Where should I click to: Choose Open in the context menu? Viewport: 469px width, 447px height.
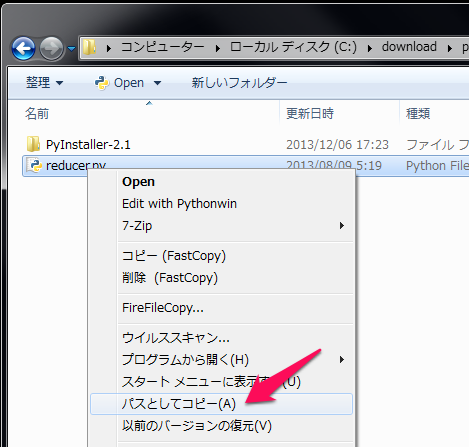point(138,182)
